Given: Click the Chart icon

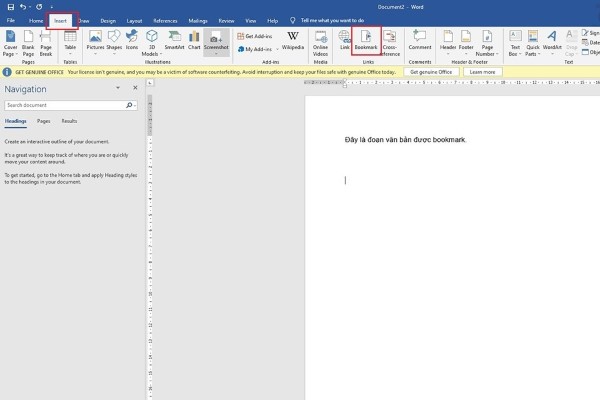Looking at the screenshot, I should pos(194,46).
